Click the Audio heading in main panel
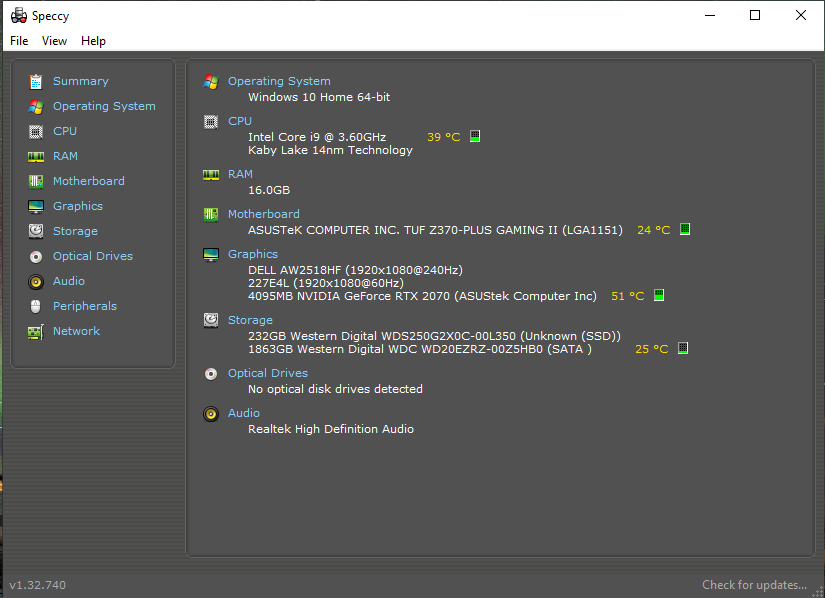 coord(243,413)
